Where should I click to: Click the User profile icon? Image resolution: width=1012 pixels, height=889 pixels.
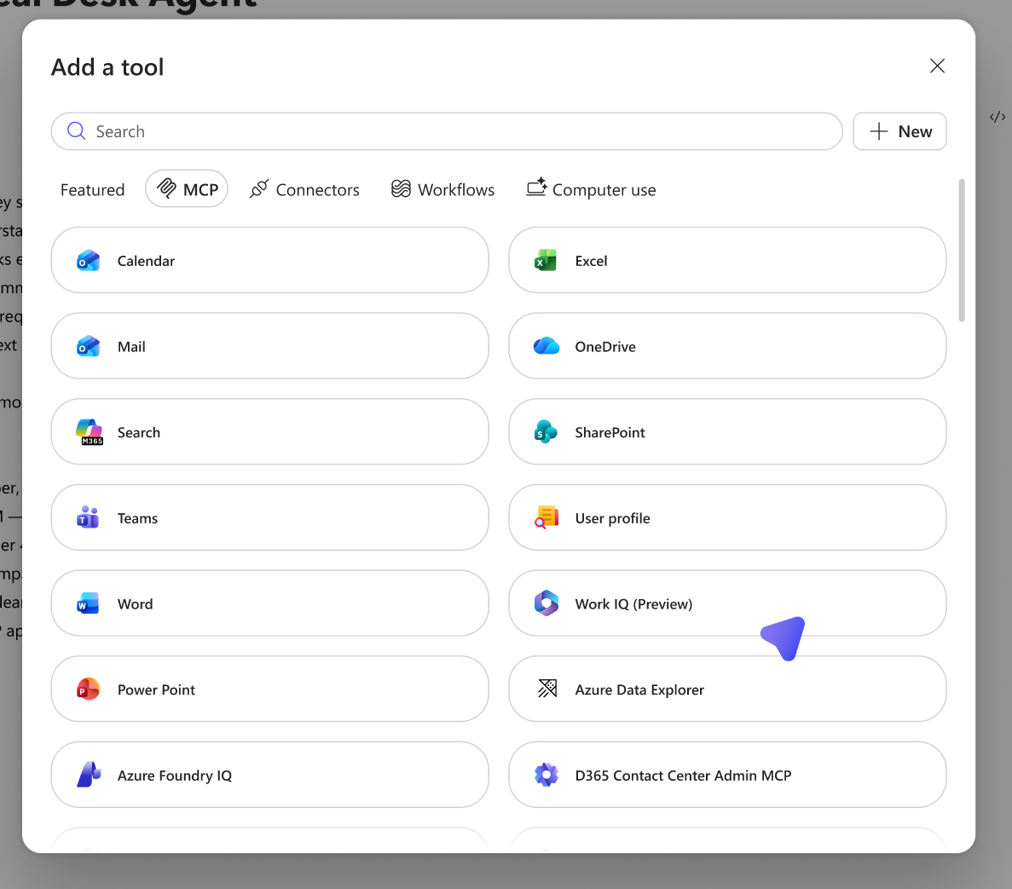(x=546, y=518)
